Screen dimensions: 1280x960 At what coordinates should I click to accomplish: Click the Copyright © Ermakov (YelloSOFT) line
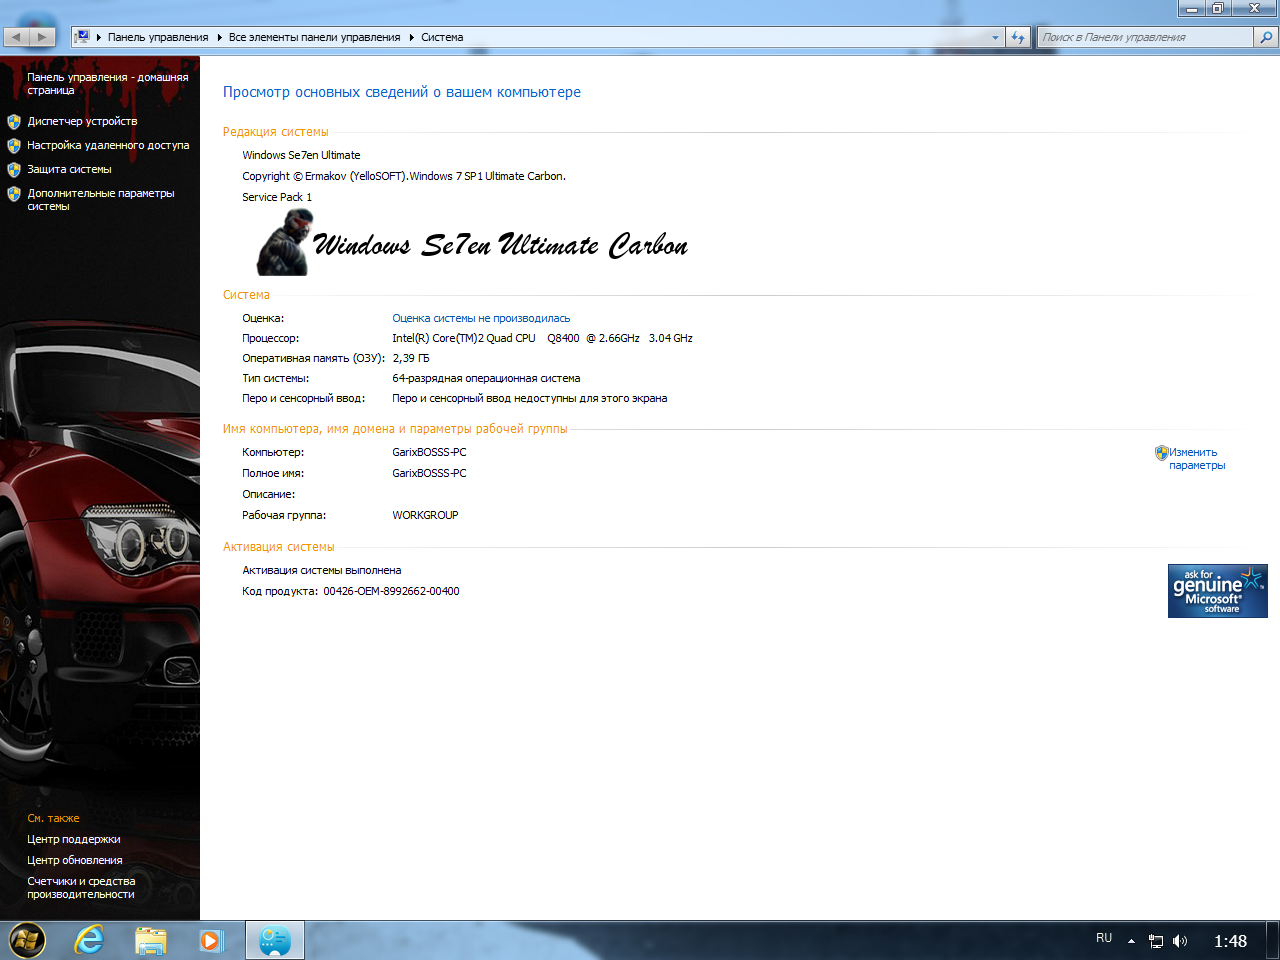coord(404,176)
